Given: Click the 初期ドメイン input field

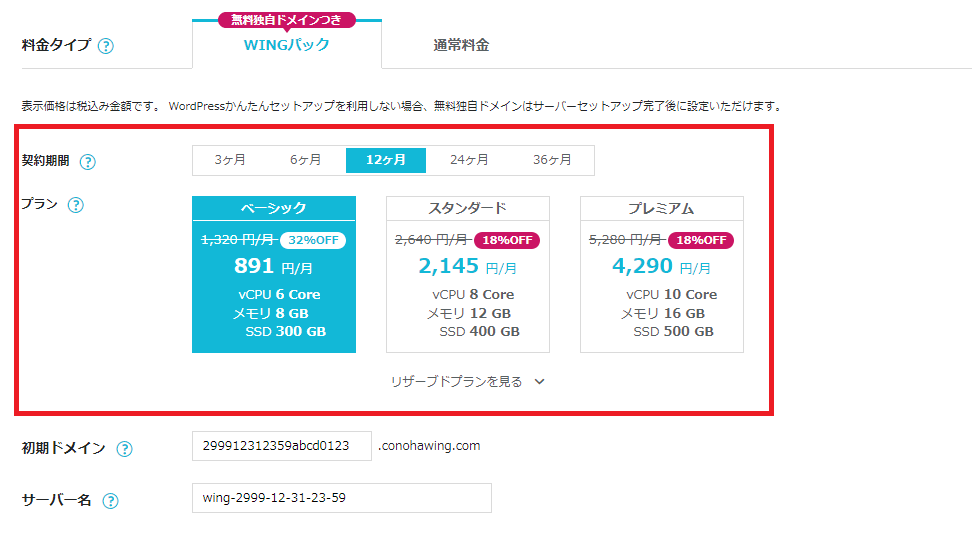Looking at the screenshot, I should [282, 446].
